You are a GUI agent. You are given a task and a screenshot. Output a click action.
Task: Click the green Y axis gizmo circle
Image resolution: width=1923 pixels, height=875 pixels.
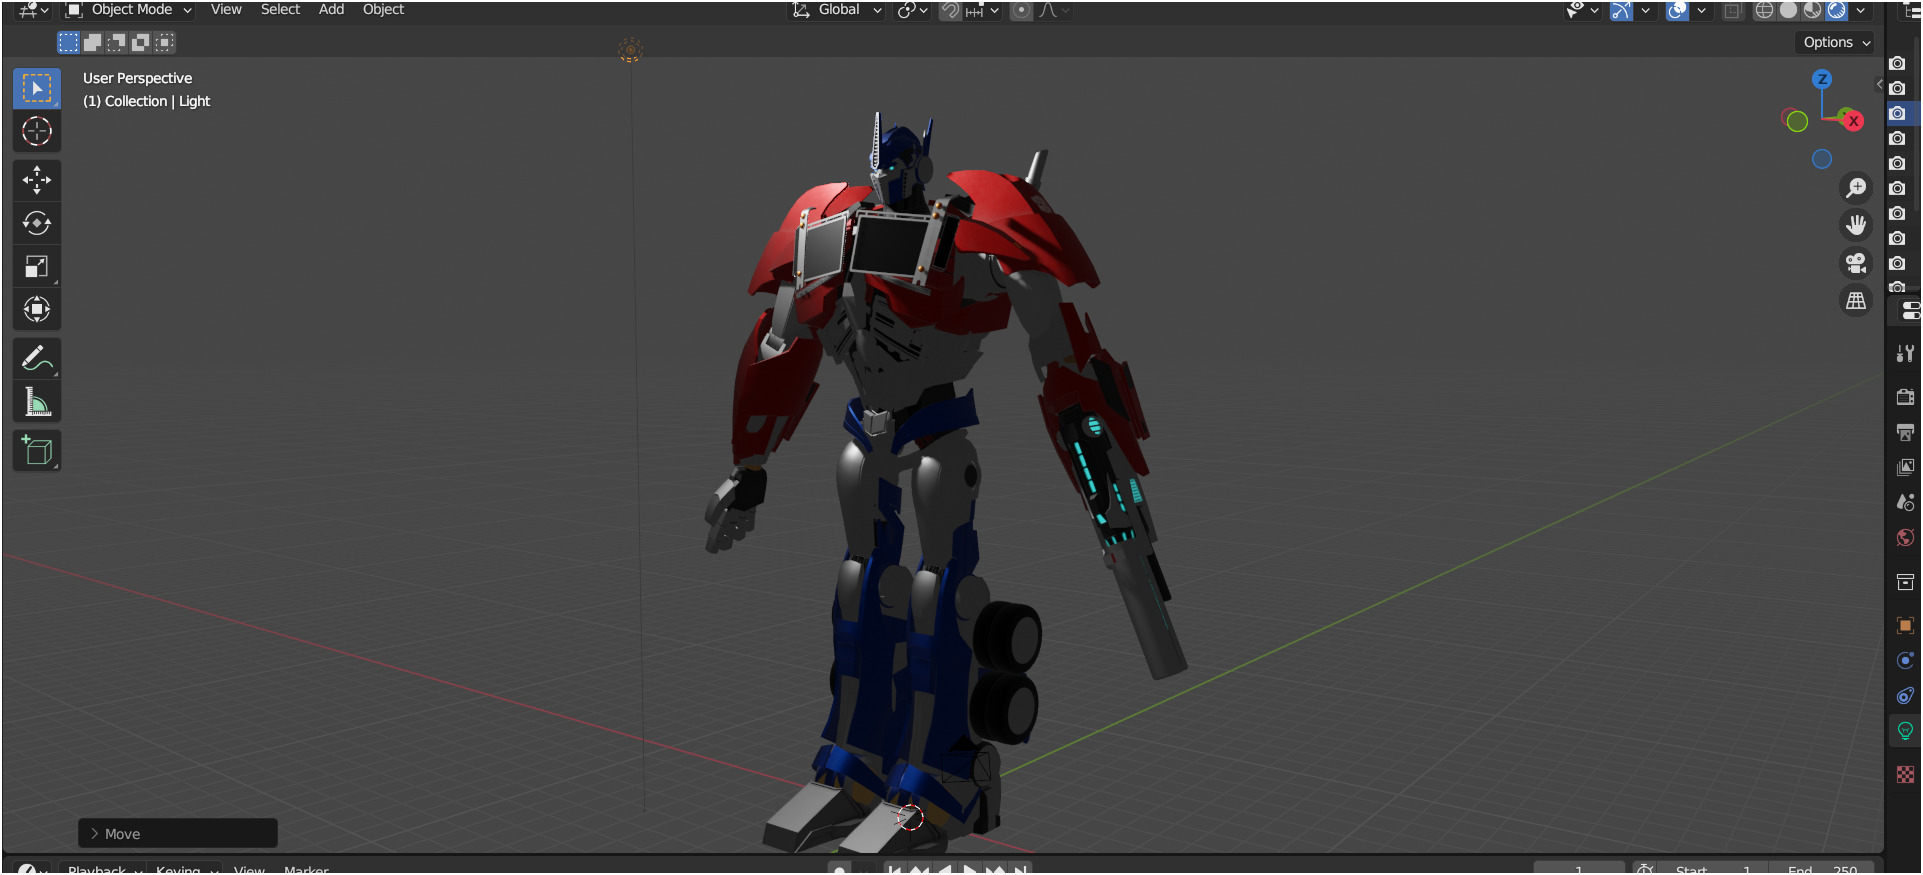[1797, 121]
